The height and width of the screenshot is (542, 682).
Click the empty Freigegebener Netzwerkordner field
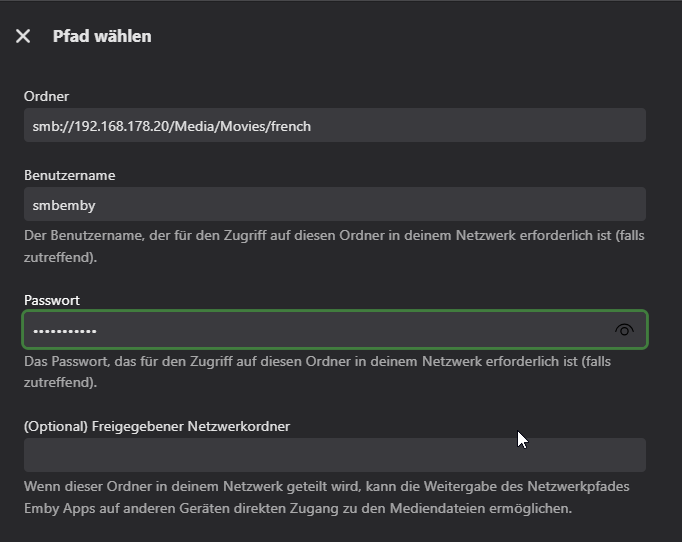(334, 455)
